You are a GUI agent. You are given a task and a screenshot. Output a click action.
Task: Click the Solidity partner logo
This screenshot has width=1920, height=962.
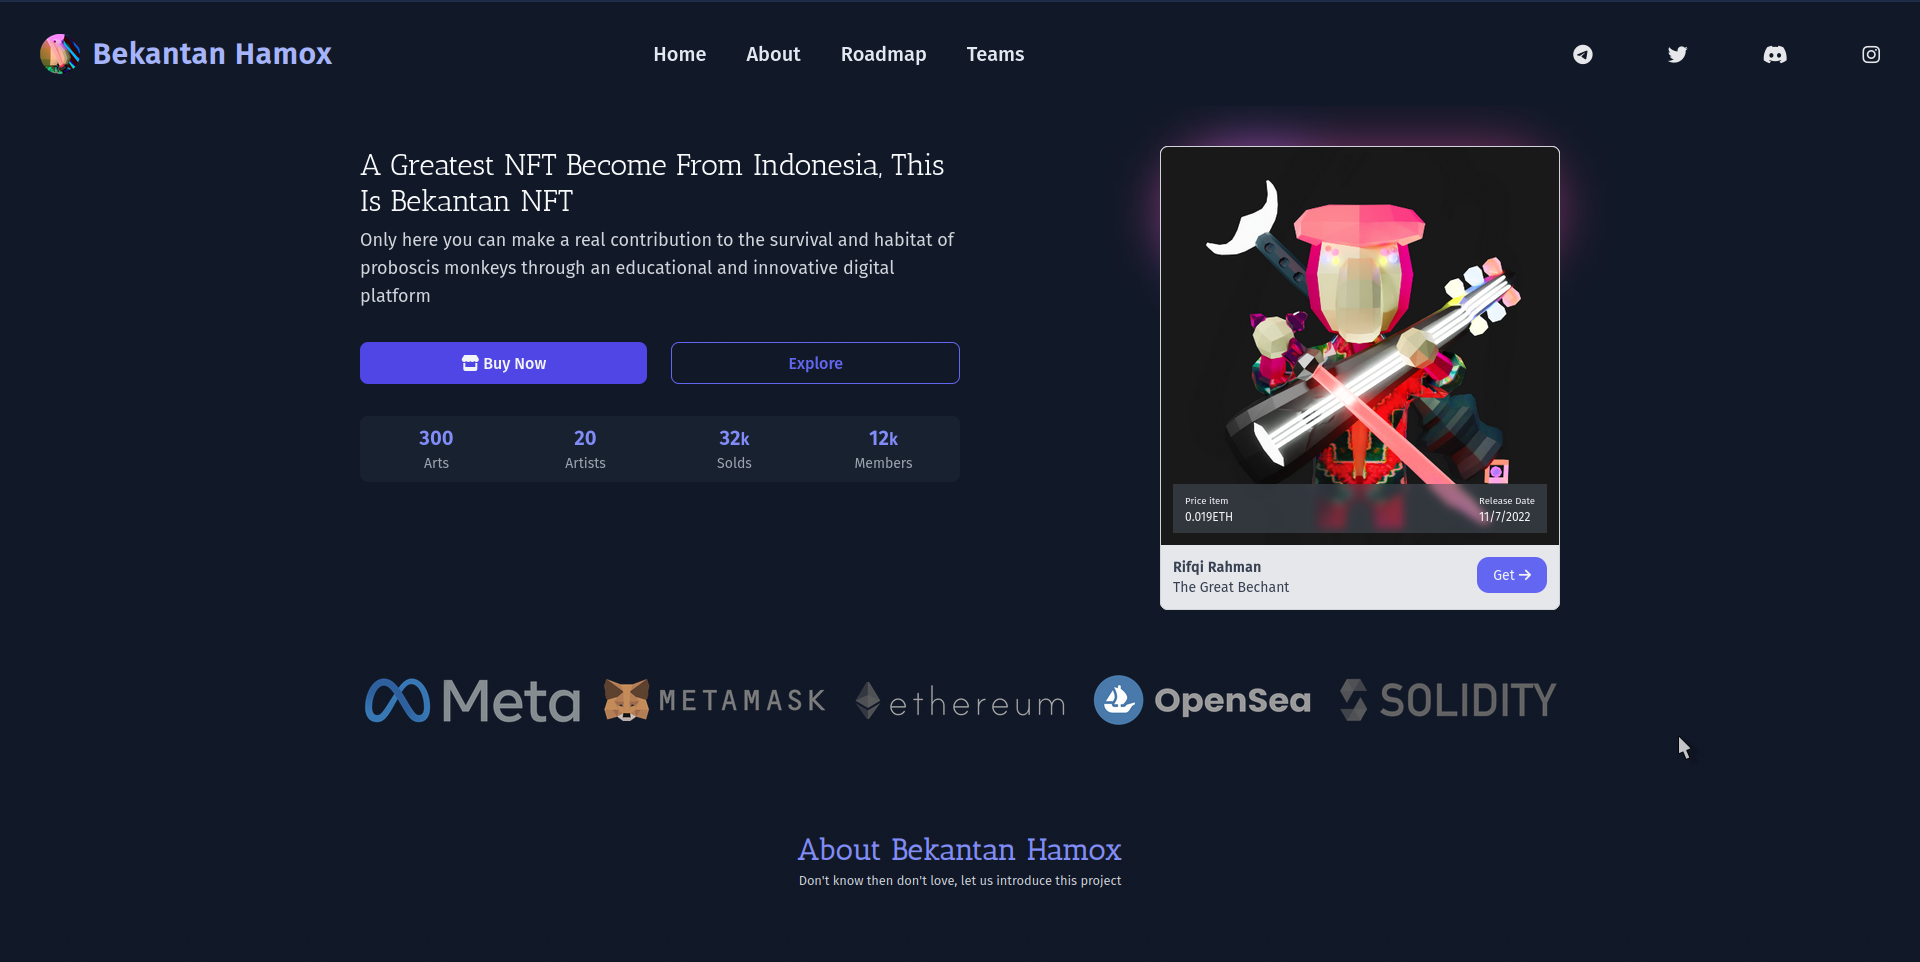coord(1448,700)
